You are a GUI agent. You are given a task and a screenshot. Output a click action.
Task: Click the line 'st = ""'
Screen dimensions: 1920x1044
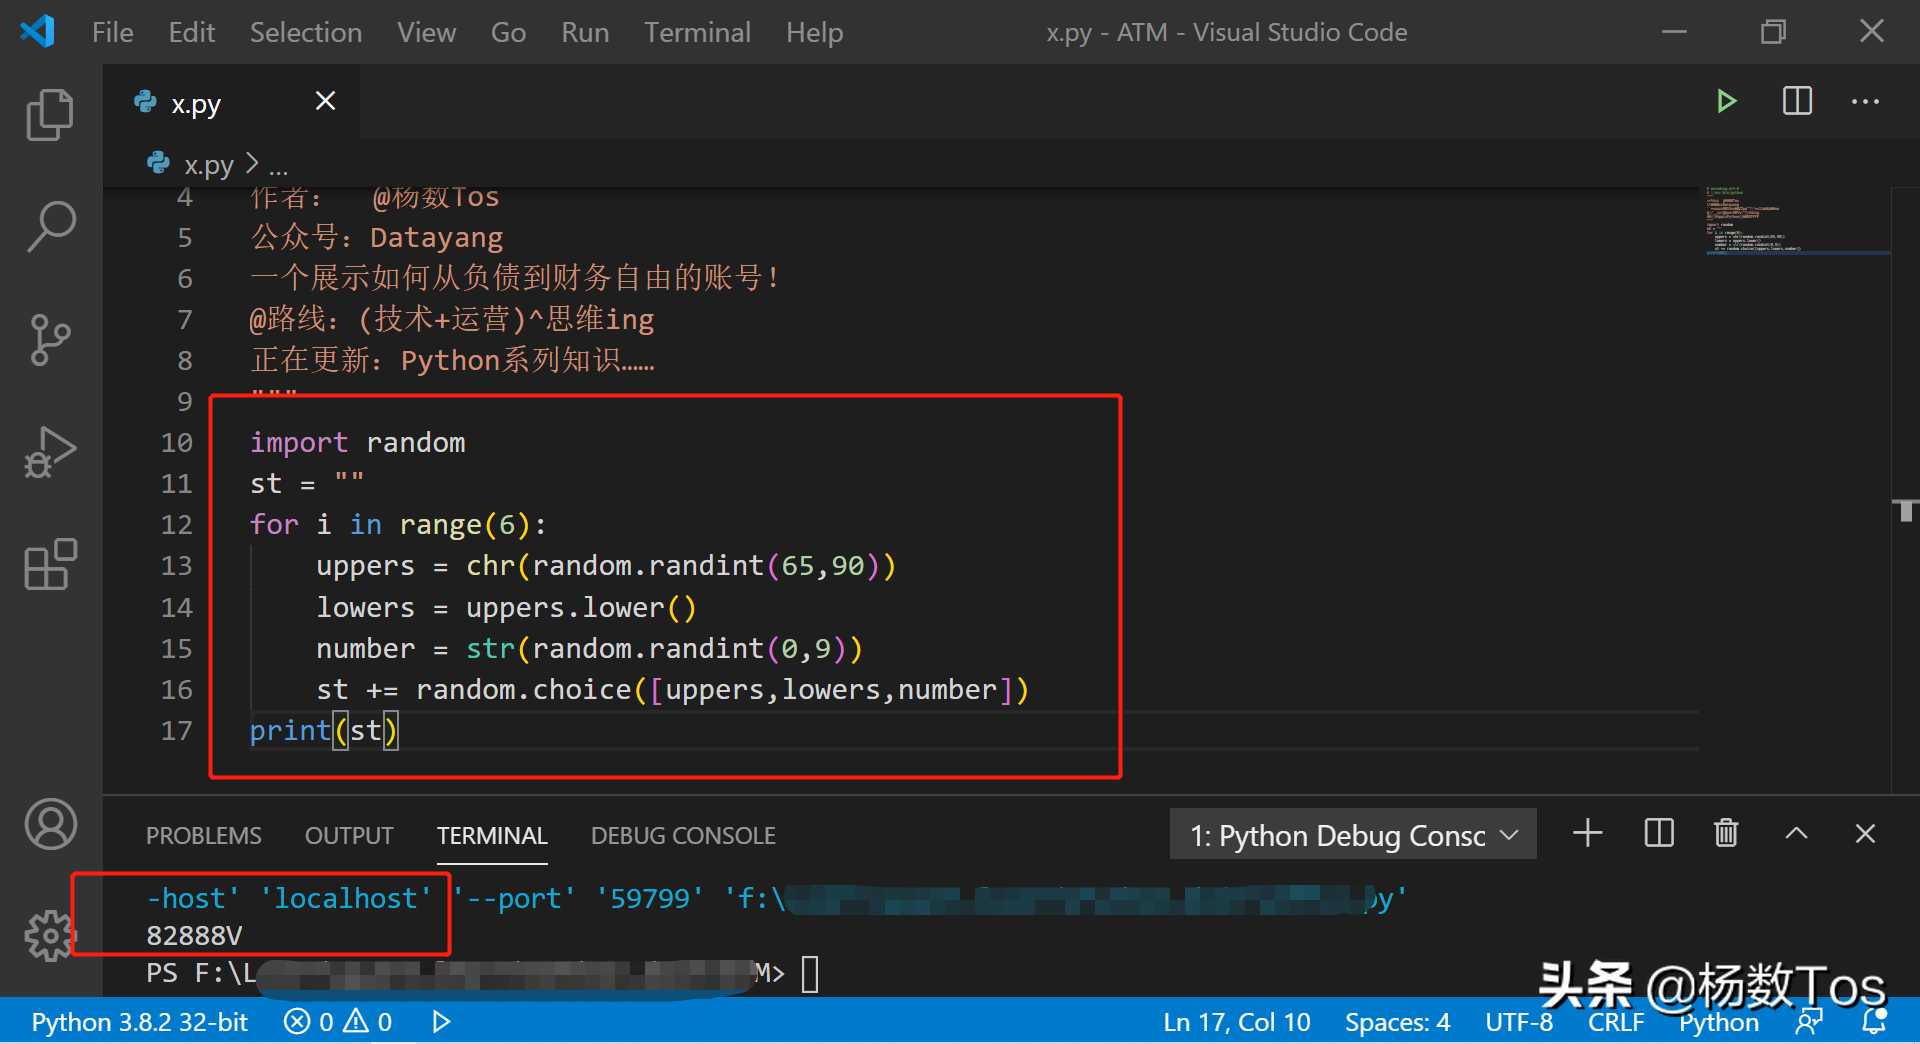(x=307, y=484)
